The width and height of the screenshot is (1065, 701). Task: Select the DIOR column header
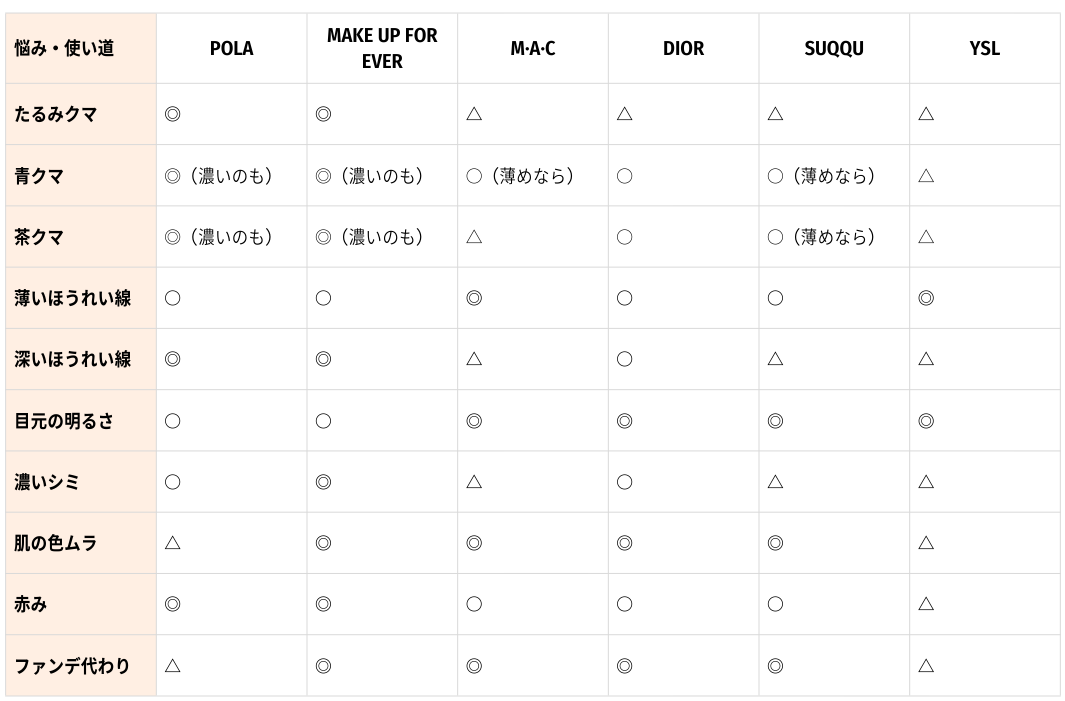click(683, 49)
